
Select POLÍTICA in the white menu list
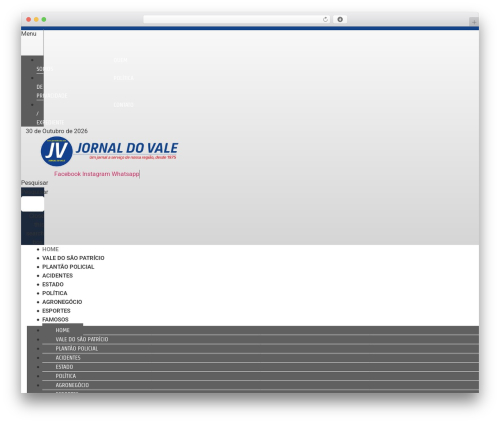tap(55, 293)
